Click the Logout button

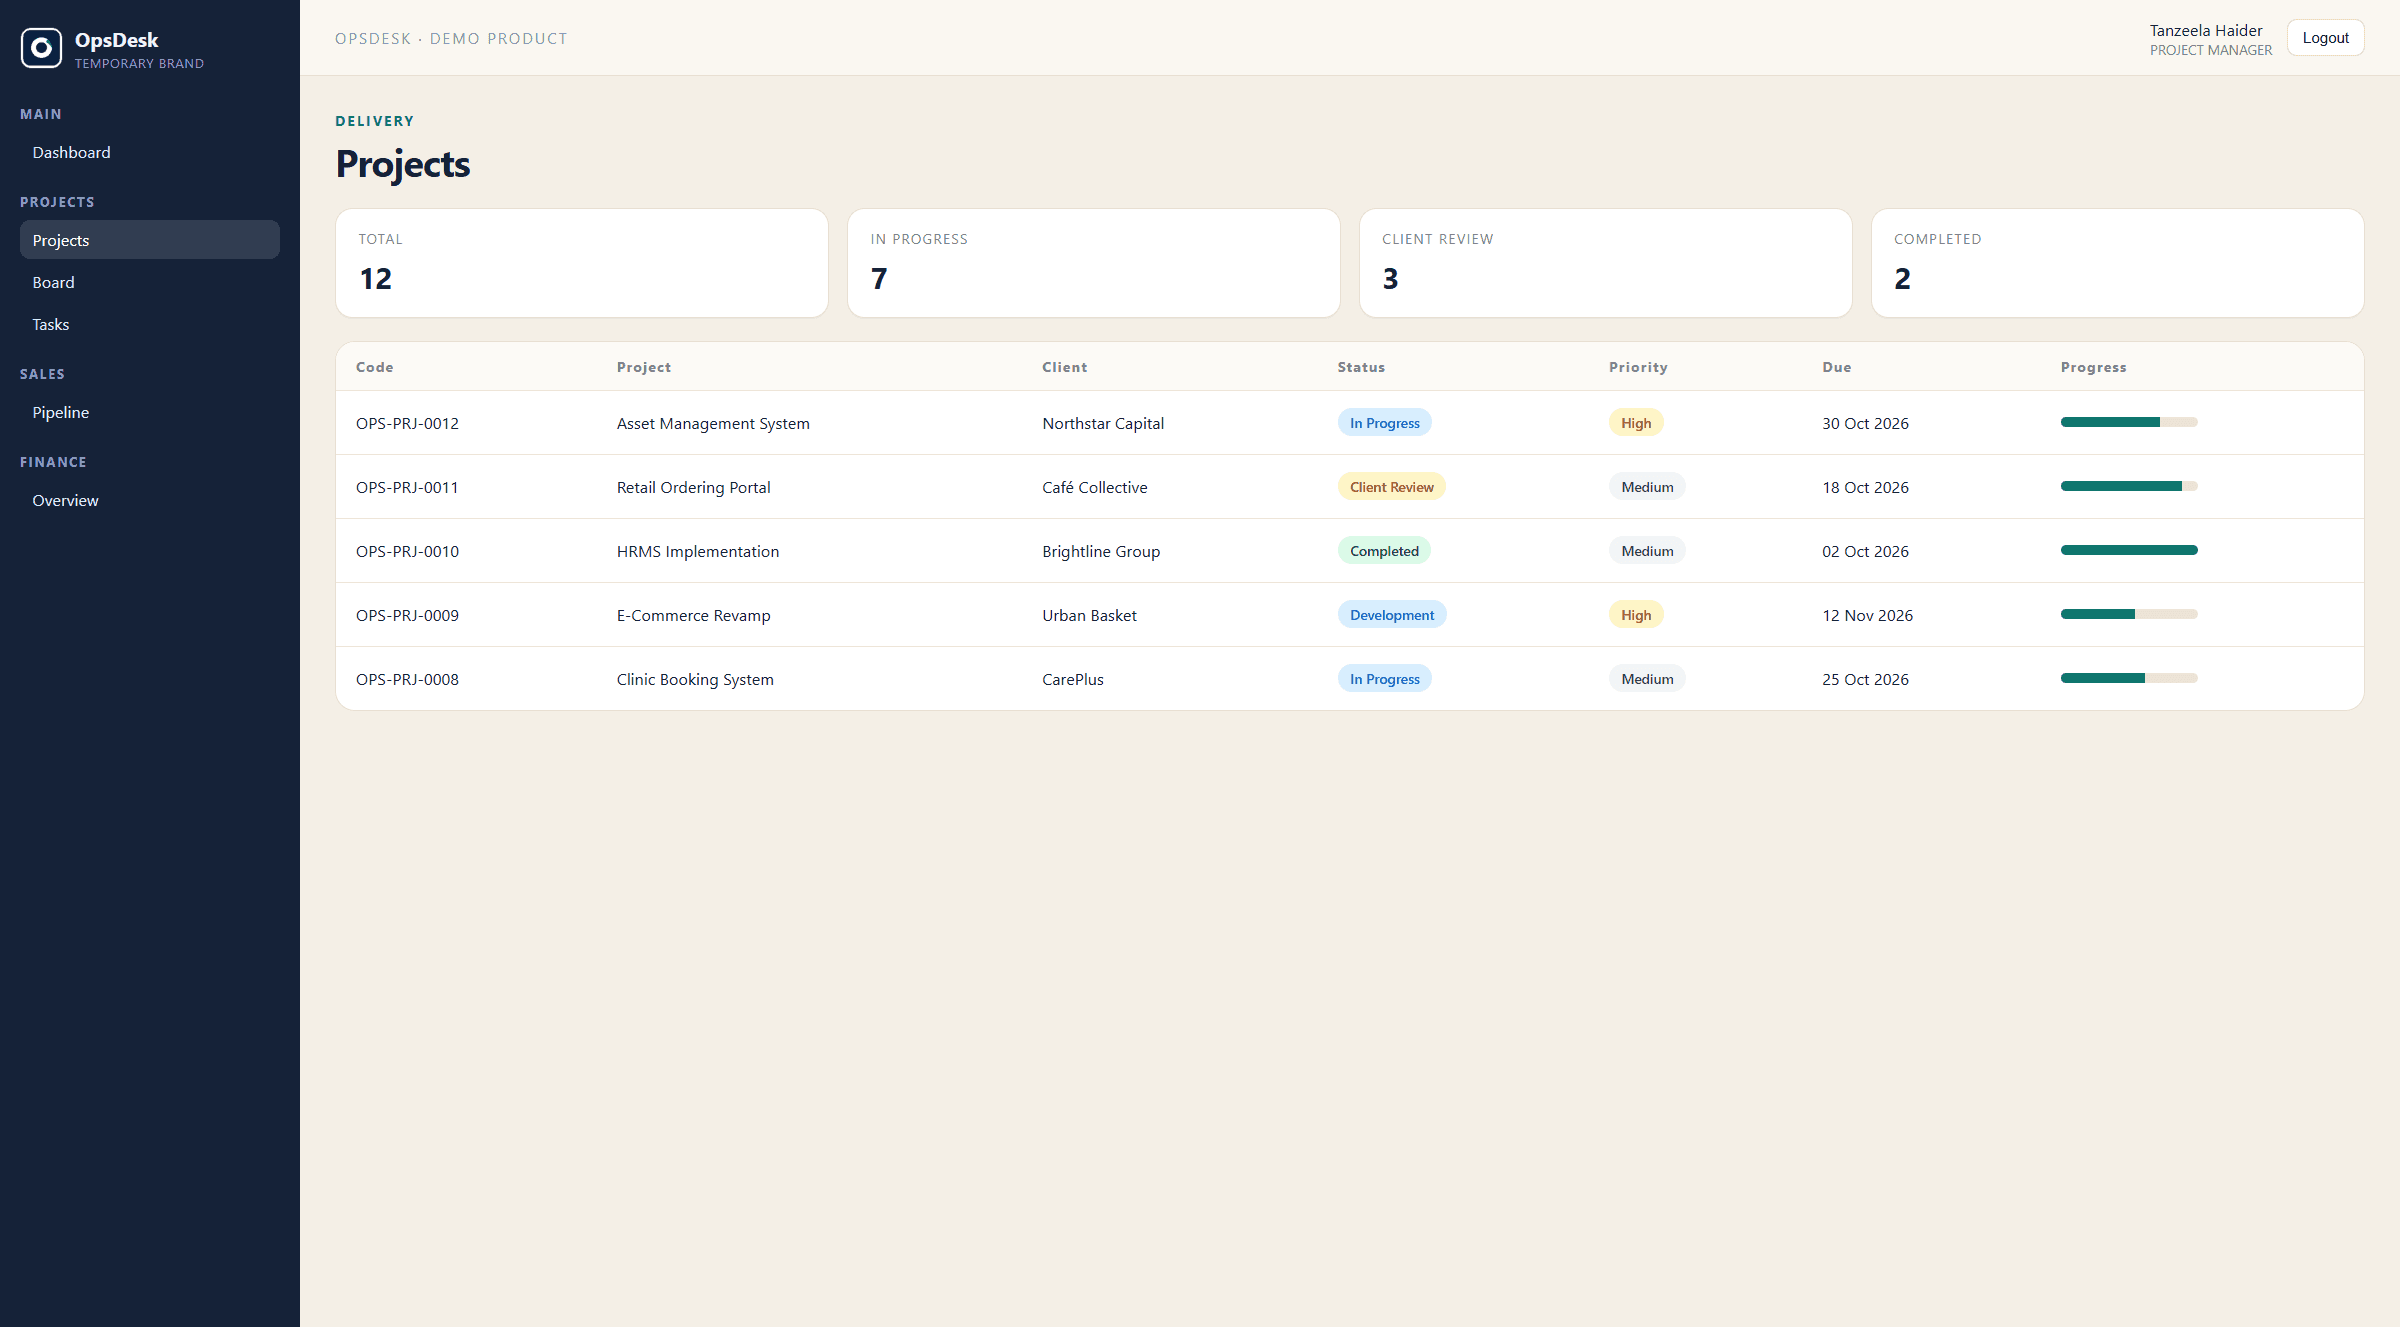2325,38
